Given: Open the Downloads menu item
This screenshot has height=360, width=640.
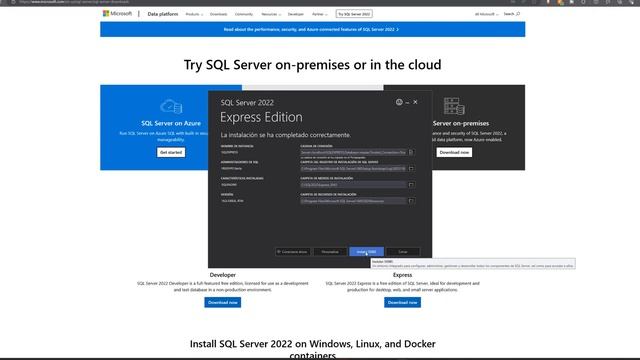Looking at the screenshot, I should 218,14.
